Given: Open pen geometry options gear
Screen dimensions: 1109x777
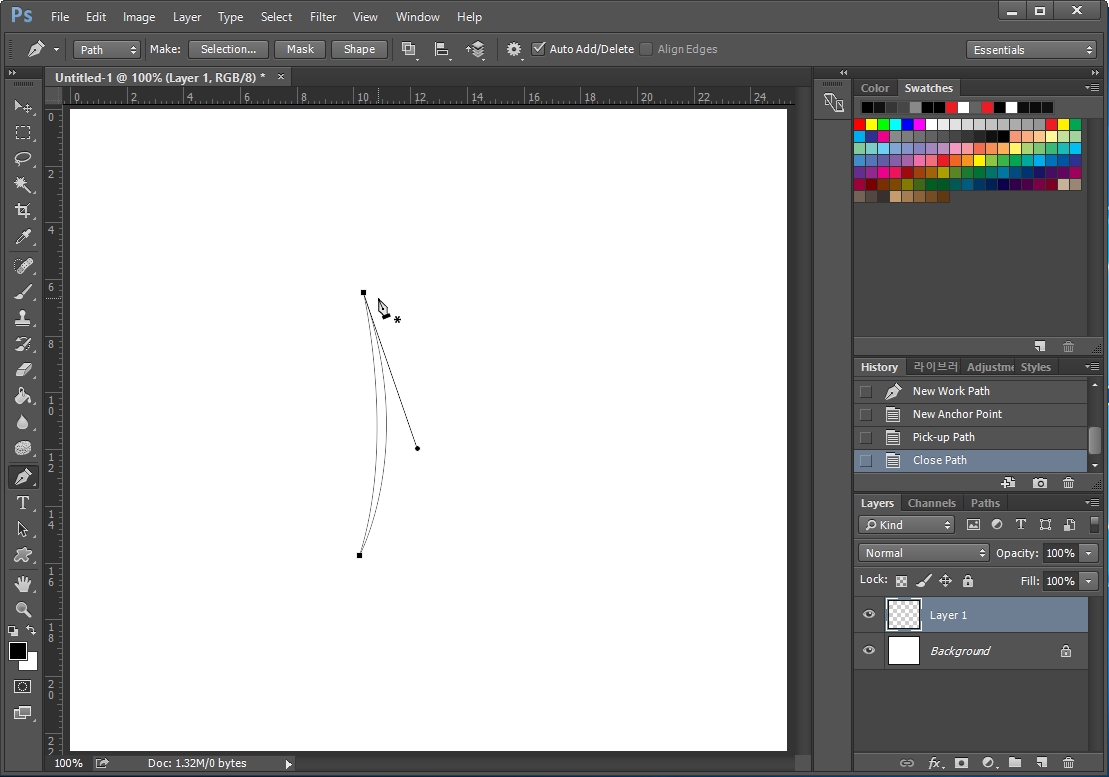Looking at the screenshot, I should click(x=514, y=49).
